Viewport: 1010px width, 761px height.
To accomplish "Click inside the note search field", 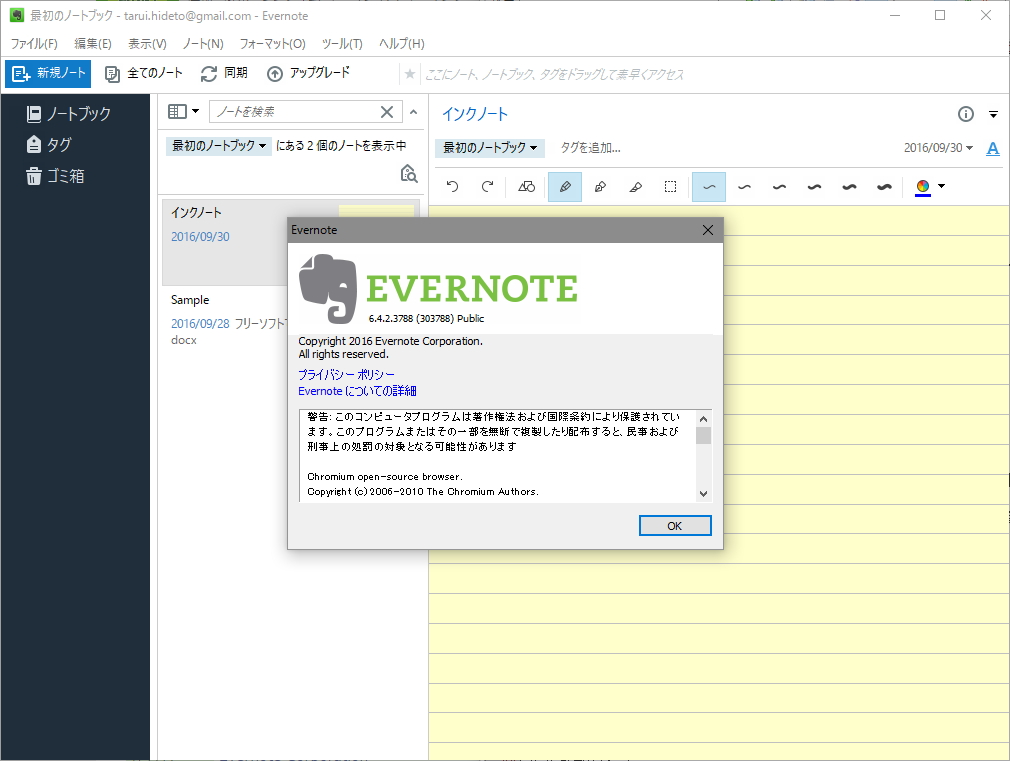I will [x=290, y=111].
